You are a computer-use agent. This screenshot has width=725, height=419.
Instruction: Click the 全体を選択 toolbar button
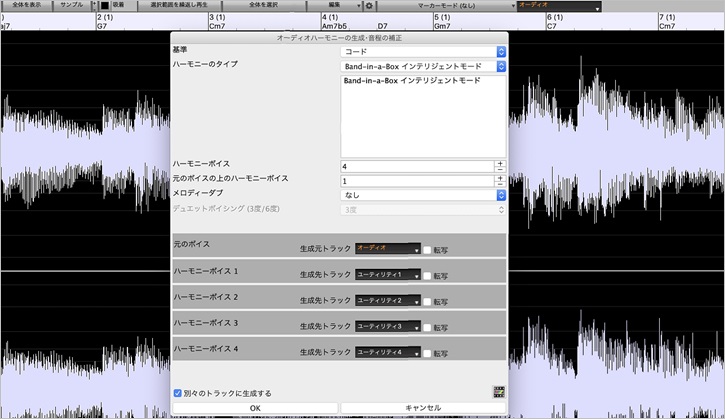coord(264,6)
